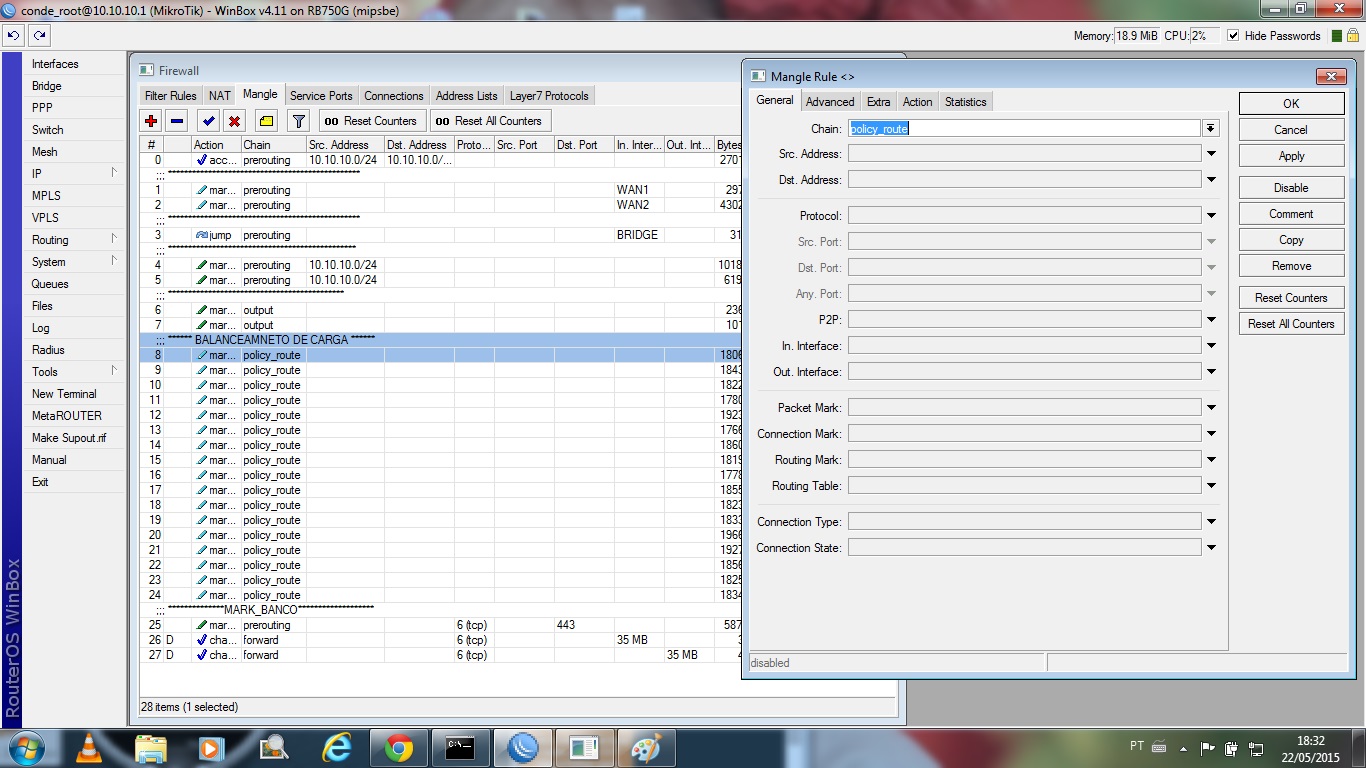
Task: Expand the Packet Mark field
Action: [1211, 408]
